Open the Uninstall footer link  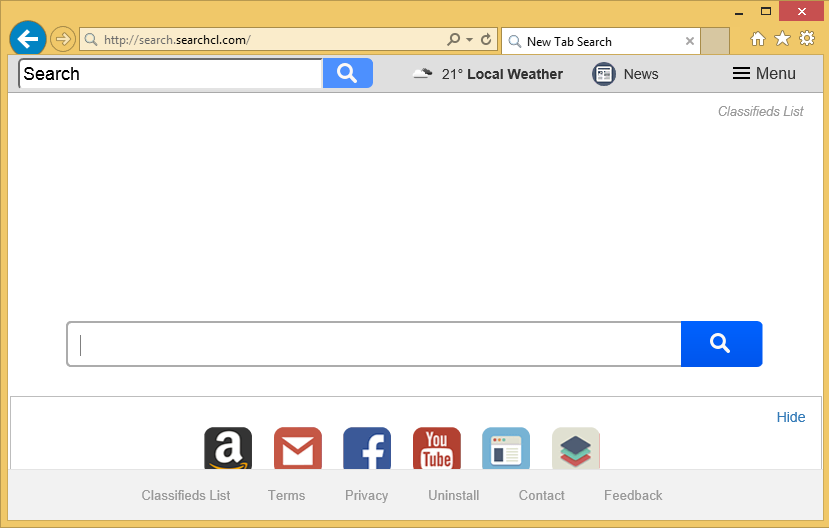[x=454, y=496]
